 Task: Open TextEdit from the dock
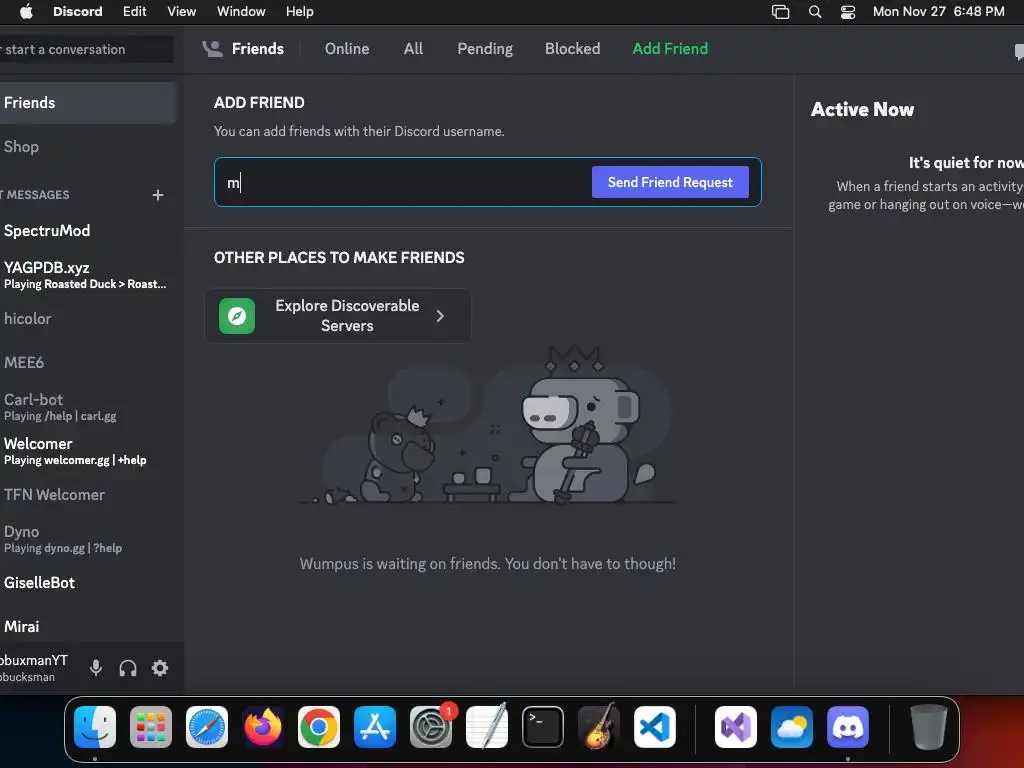pyautogui.click(x=487, y=727)
